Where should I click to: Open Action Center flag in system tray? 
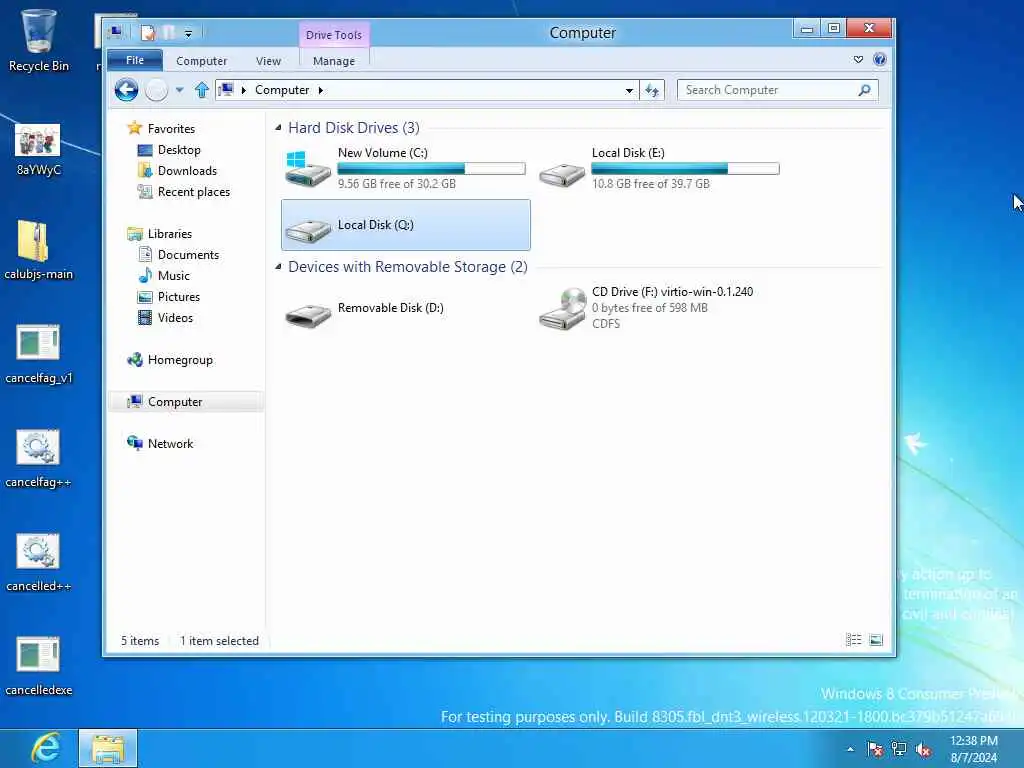(x=875, y=749)
